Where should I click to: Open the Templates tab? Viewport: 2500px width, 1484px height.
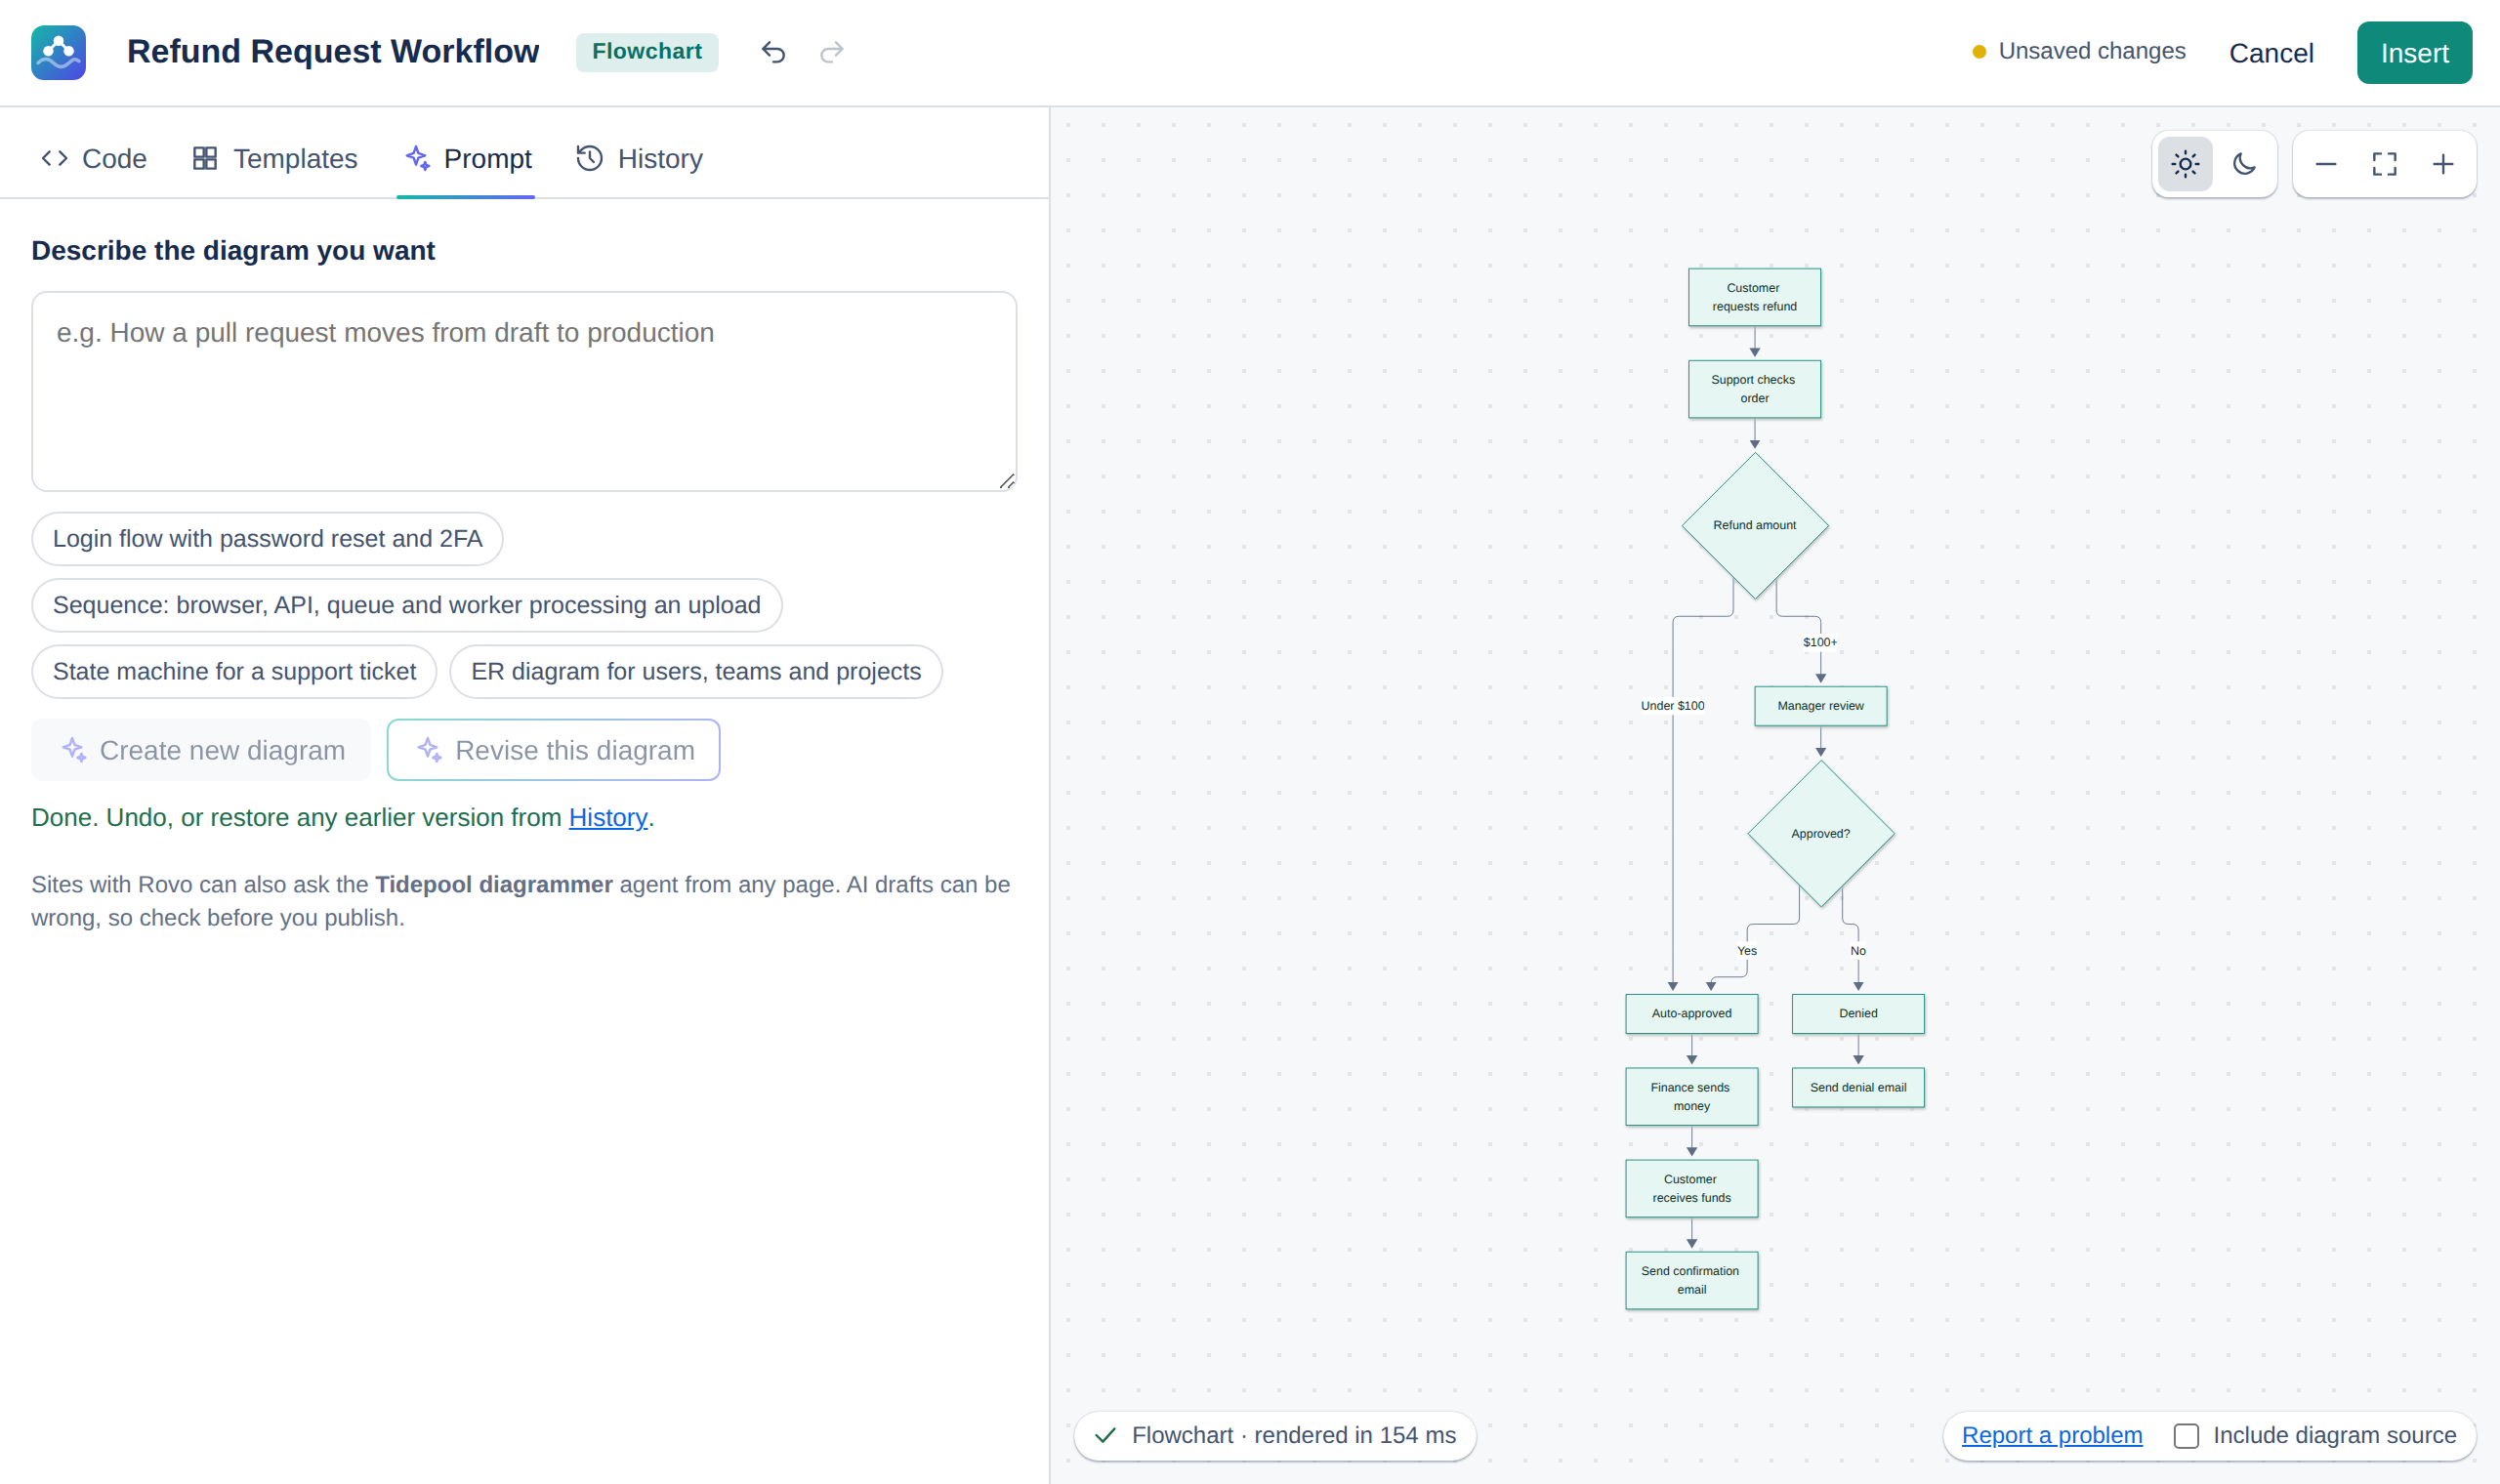[x=275, y=159]
